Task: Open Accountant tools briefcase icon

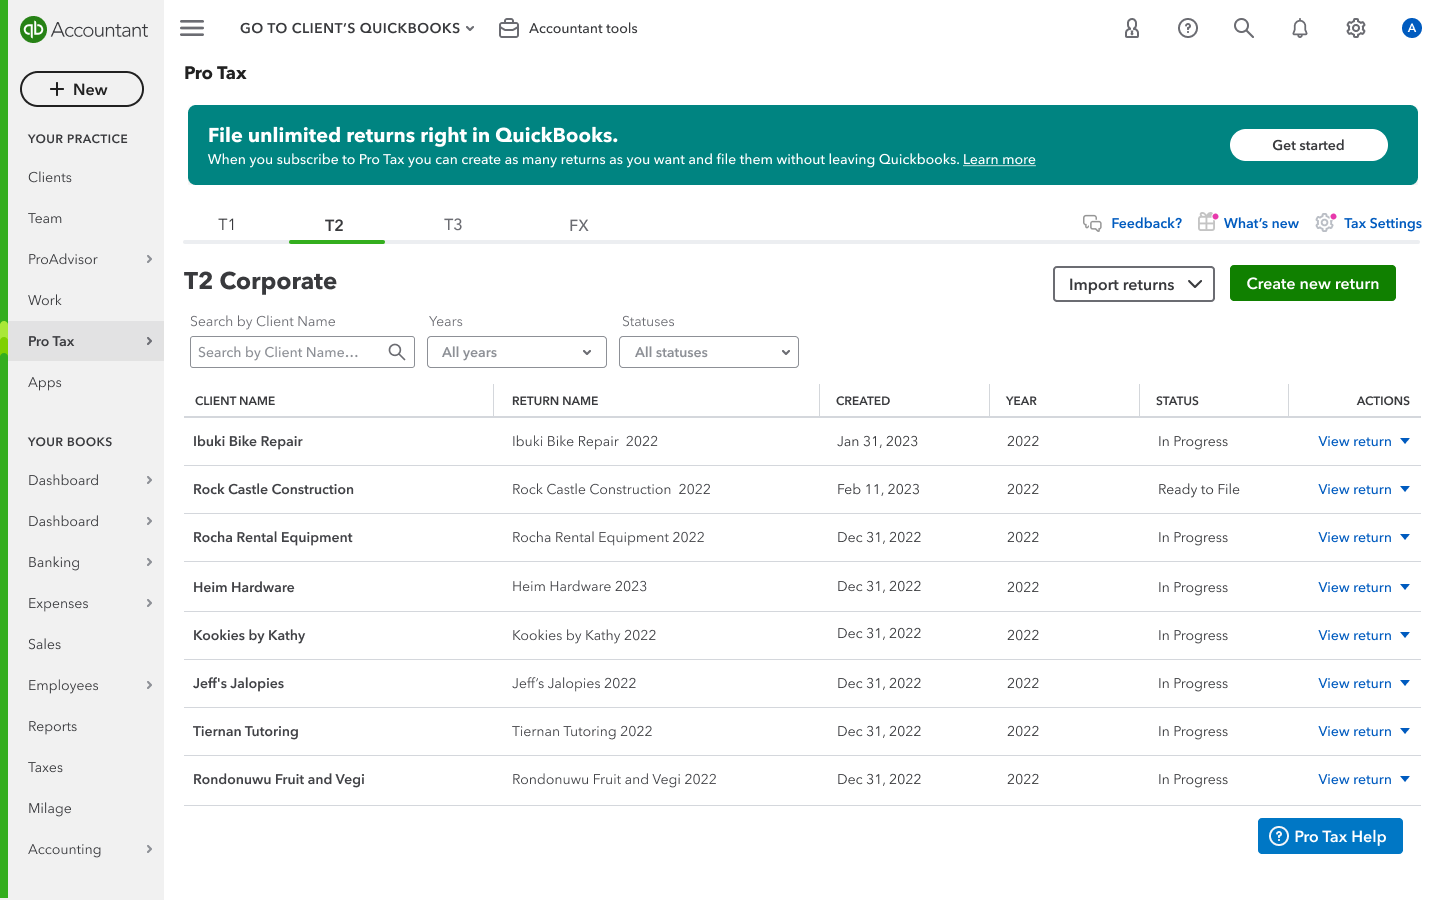Action: [509, 28]
